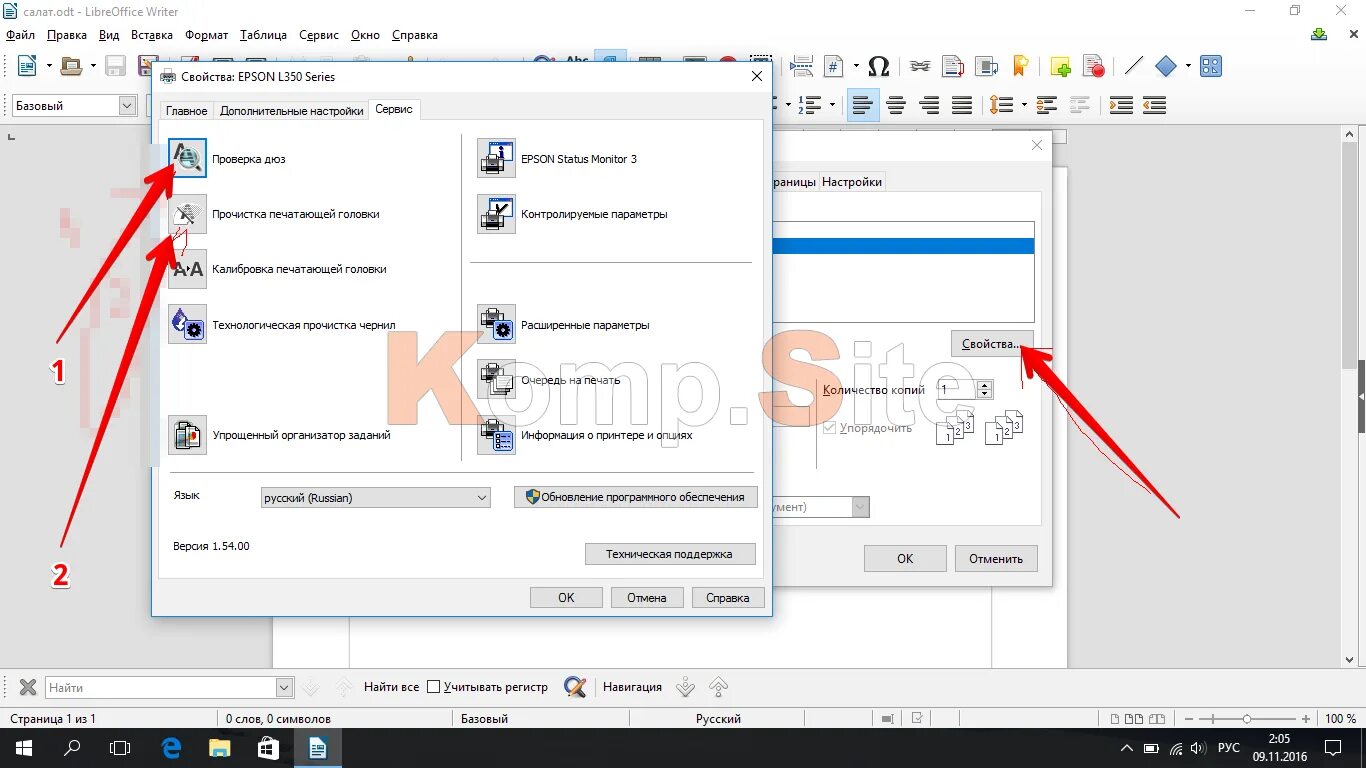1366x768 pixels.
Task: Open Find & Replace from search bar icon
Action: pyautogui.click(x=575, y=687)
